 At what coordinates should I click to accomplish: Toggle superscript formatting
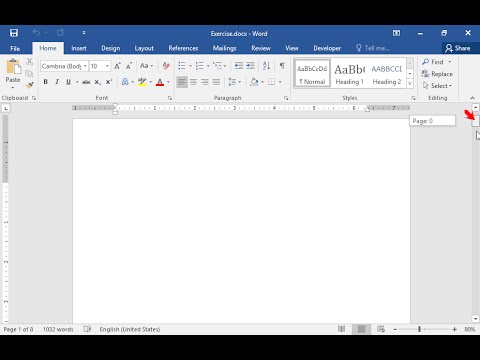[x=109, y=82]
